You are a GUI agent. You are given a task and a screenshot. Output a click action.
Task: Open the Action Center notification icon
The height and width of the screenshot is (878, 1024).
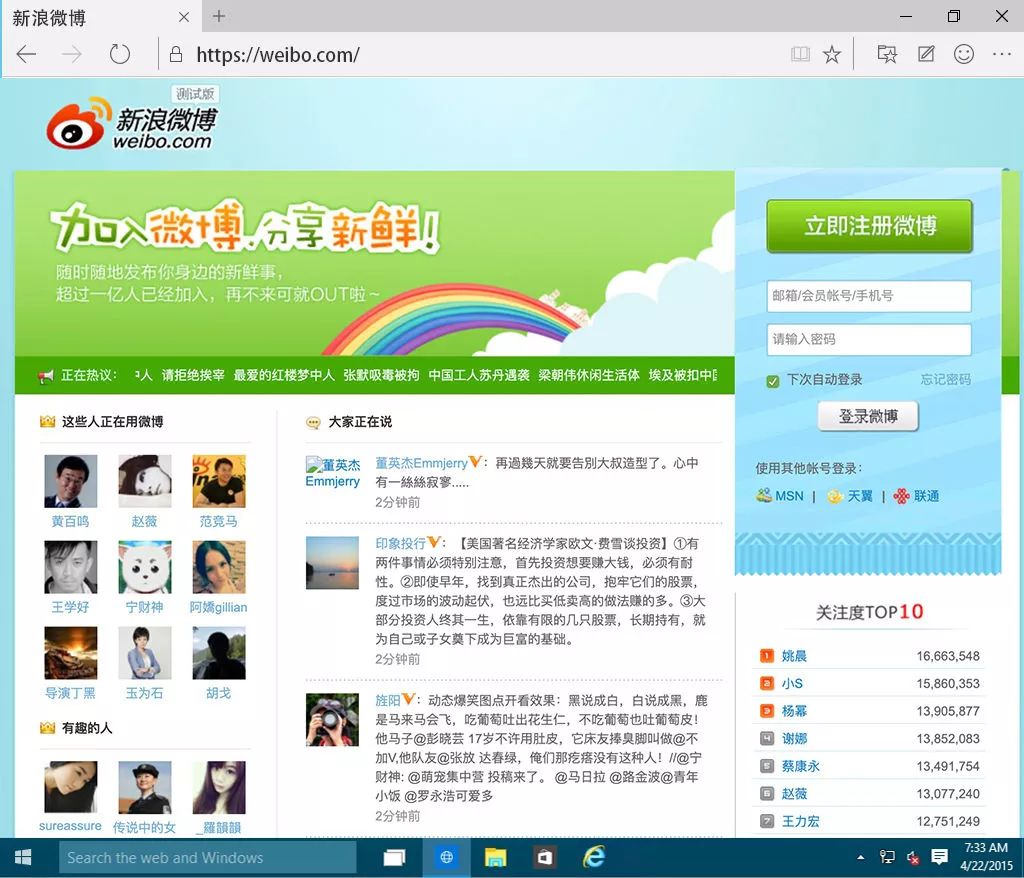click(x=939, y=856)
